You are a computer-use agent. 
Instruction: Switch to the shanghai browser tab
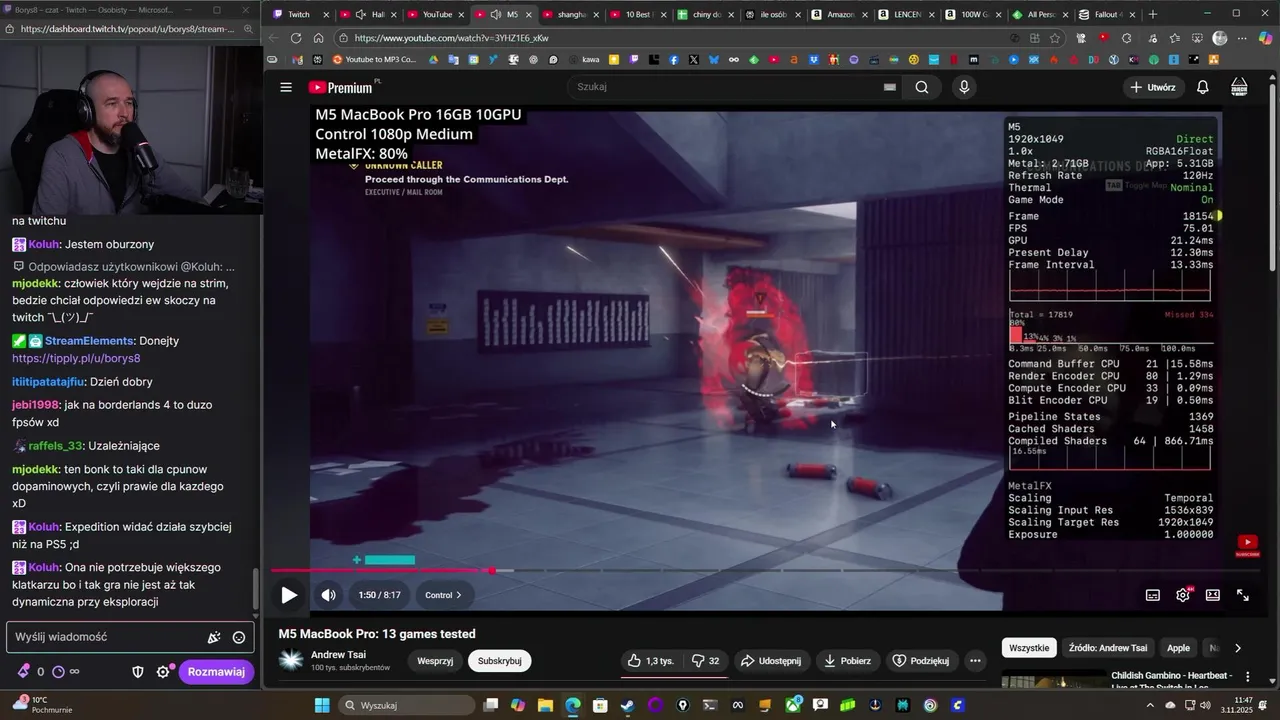(x=571, y=14)
